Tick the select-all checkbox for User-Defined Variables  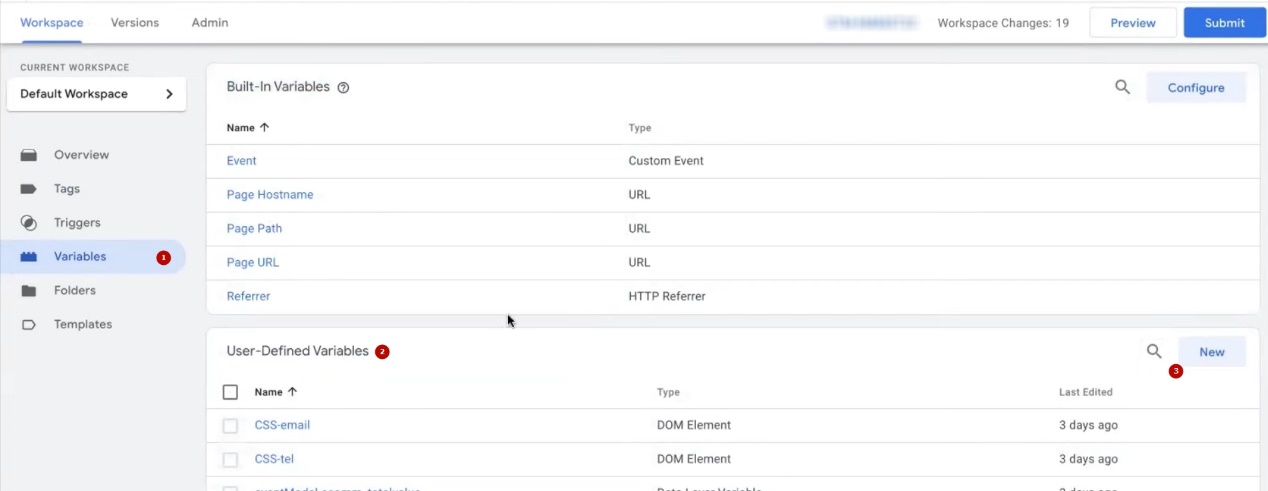click(230, 392)
